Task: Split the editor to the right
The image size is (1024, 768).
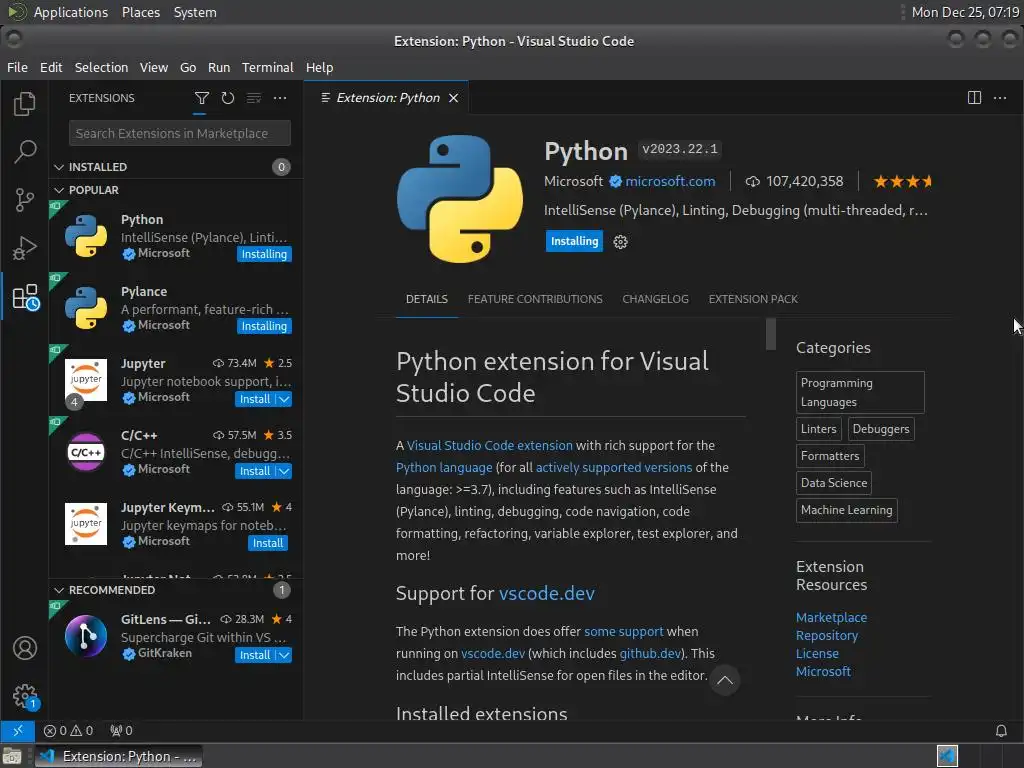Action: pyautogui.click(x=974, y=98)
